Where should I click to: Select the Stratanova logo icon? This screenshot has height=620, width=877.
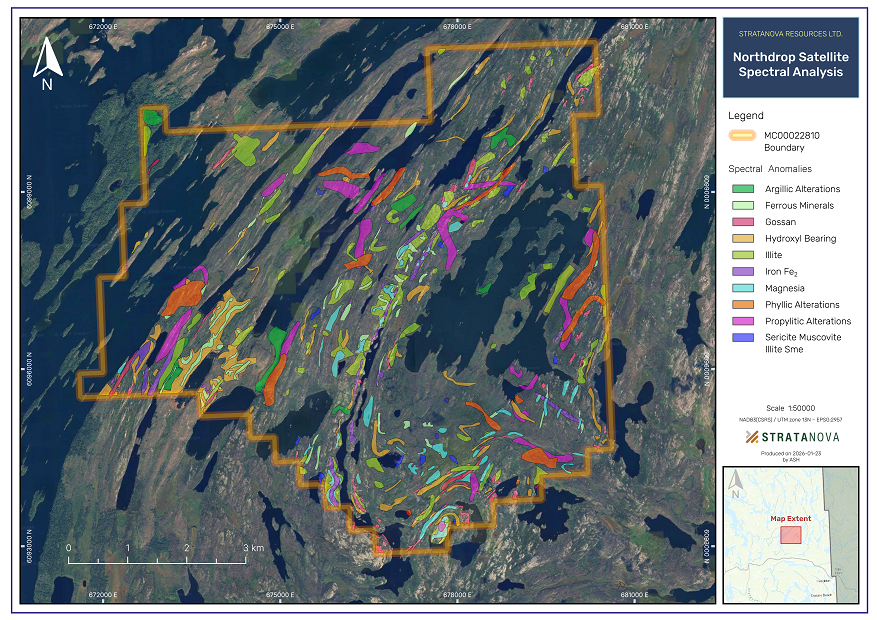tap(751, 436)
